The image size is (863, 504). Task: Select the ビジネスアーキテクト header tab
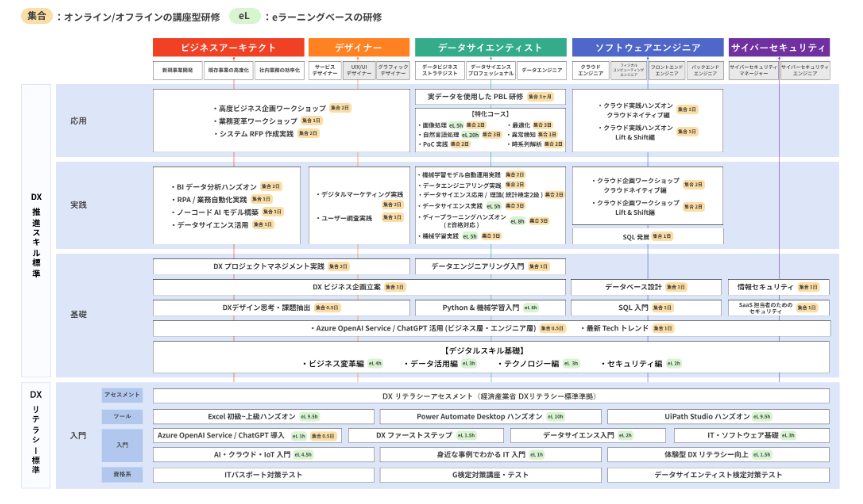(228, 47)
